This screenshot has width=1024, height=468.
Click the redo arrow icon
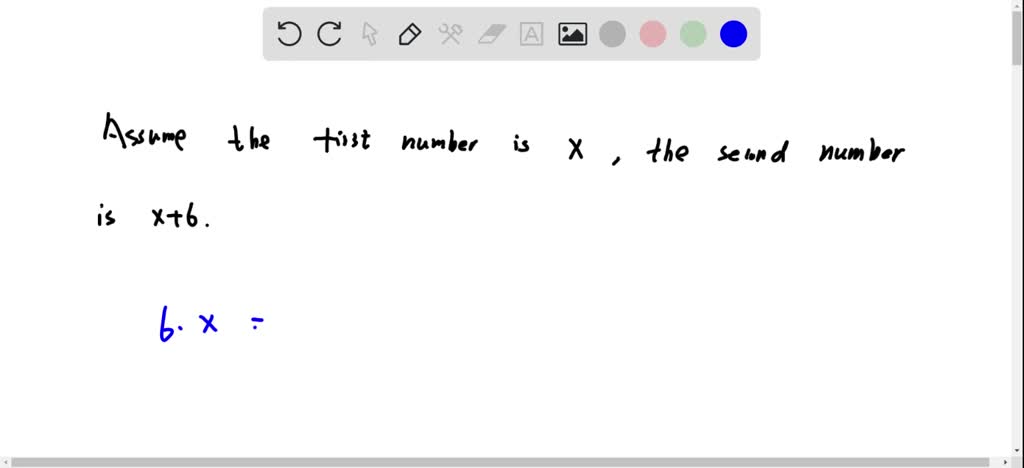pos(329,34)
